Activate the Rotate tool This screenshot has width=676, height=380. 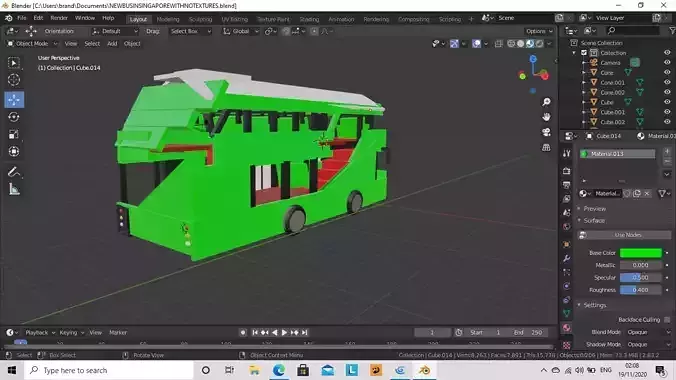click(x=14, y=117)
